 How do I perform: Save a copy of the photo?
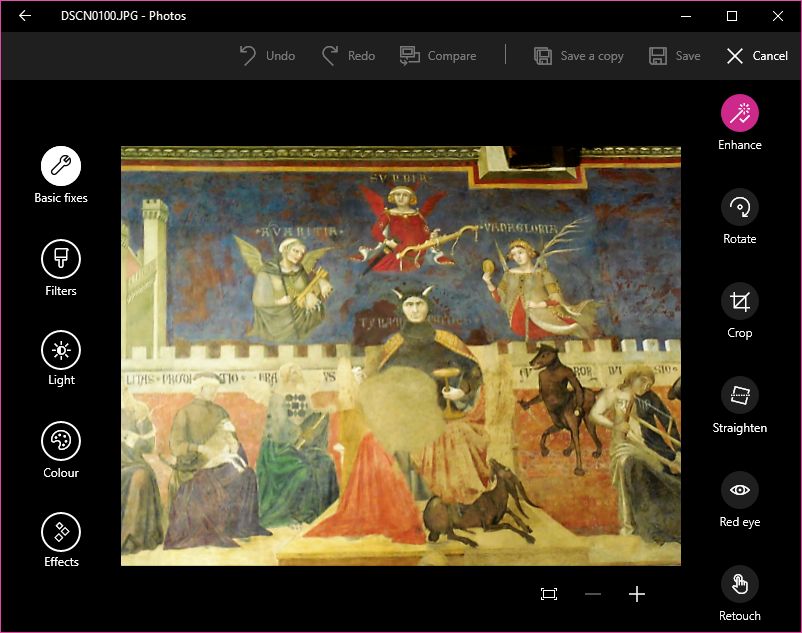[579, 56]
